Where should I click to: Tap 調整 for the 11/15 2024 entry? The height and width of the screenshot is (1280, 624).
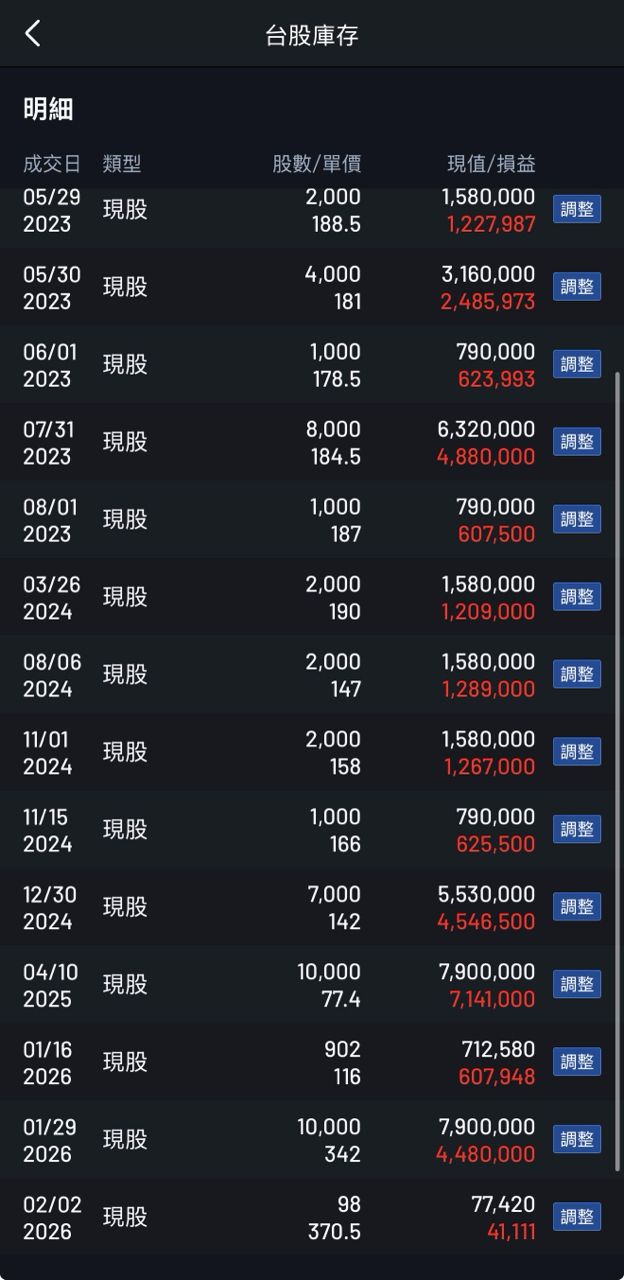[x=577, y=830]
